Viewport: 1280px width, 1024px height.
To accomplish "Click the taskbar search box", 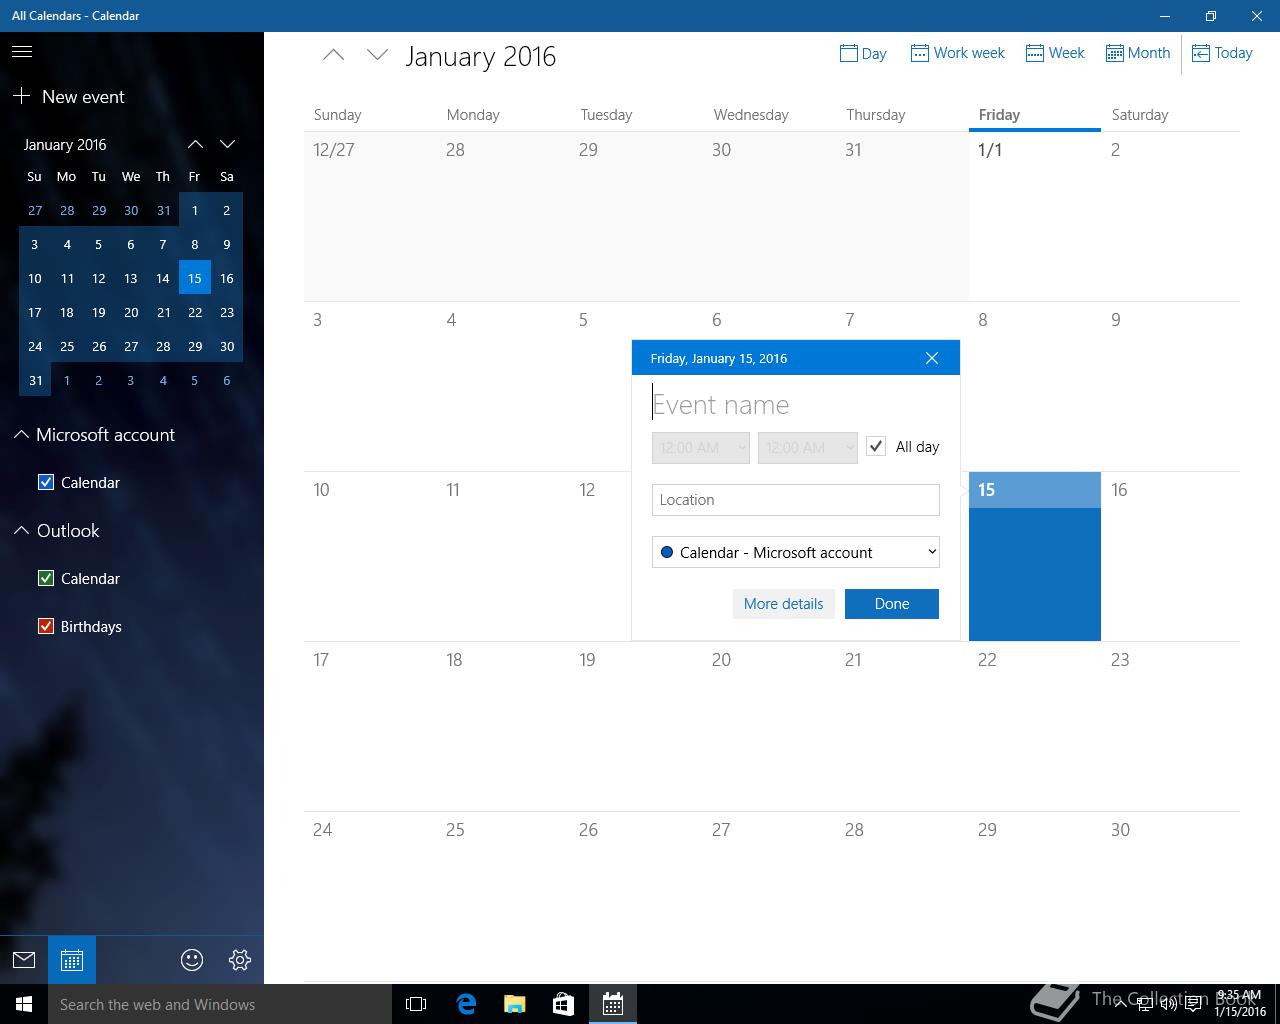I will coord(220,1004).
